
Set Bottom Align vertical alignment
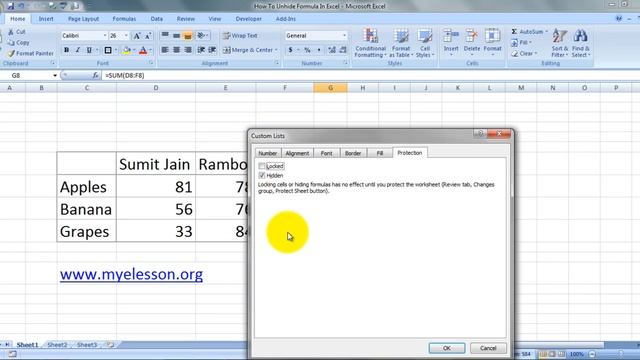pos(188,36)
